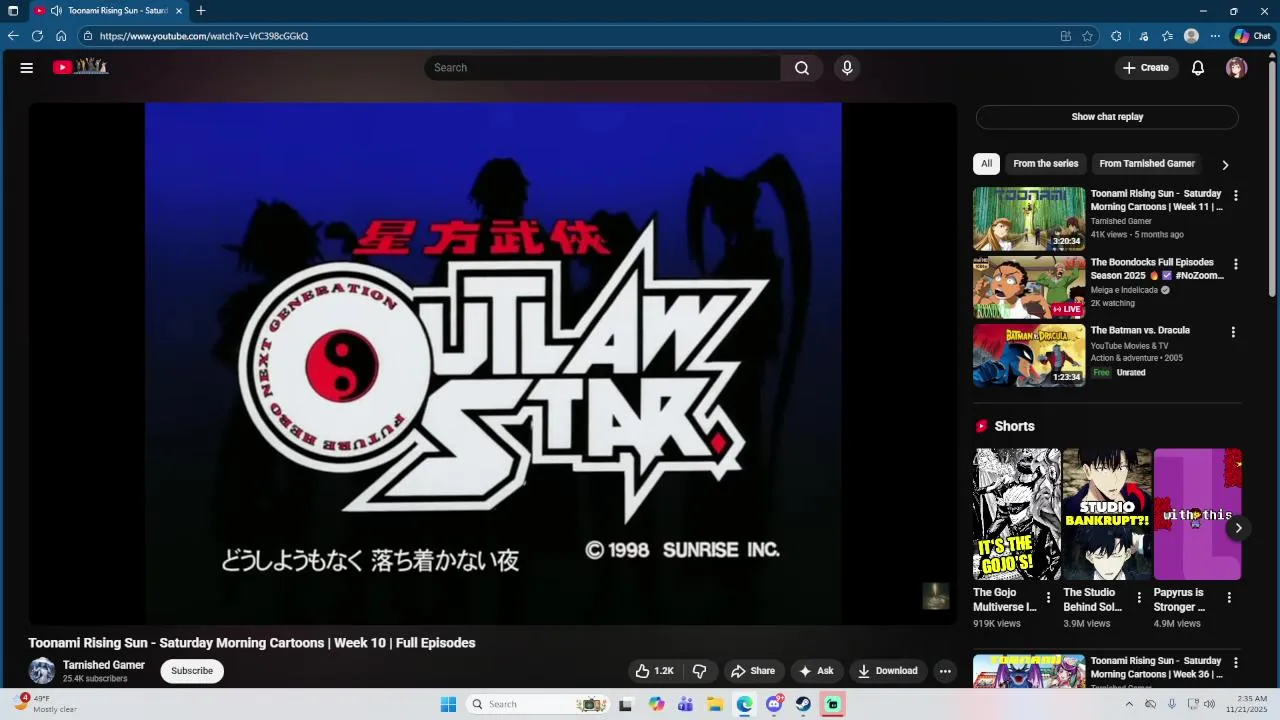Download the video
This screenshot has width=1280, height=720.
[x=888, y=671]
